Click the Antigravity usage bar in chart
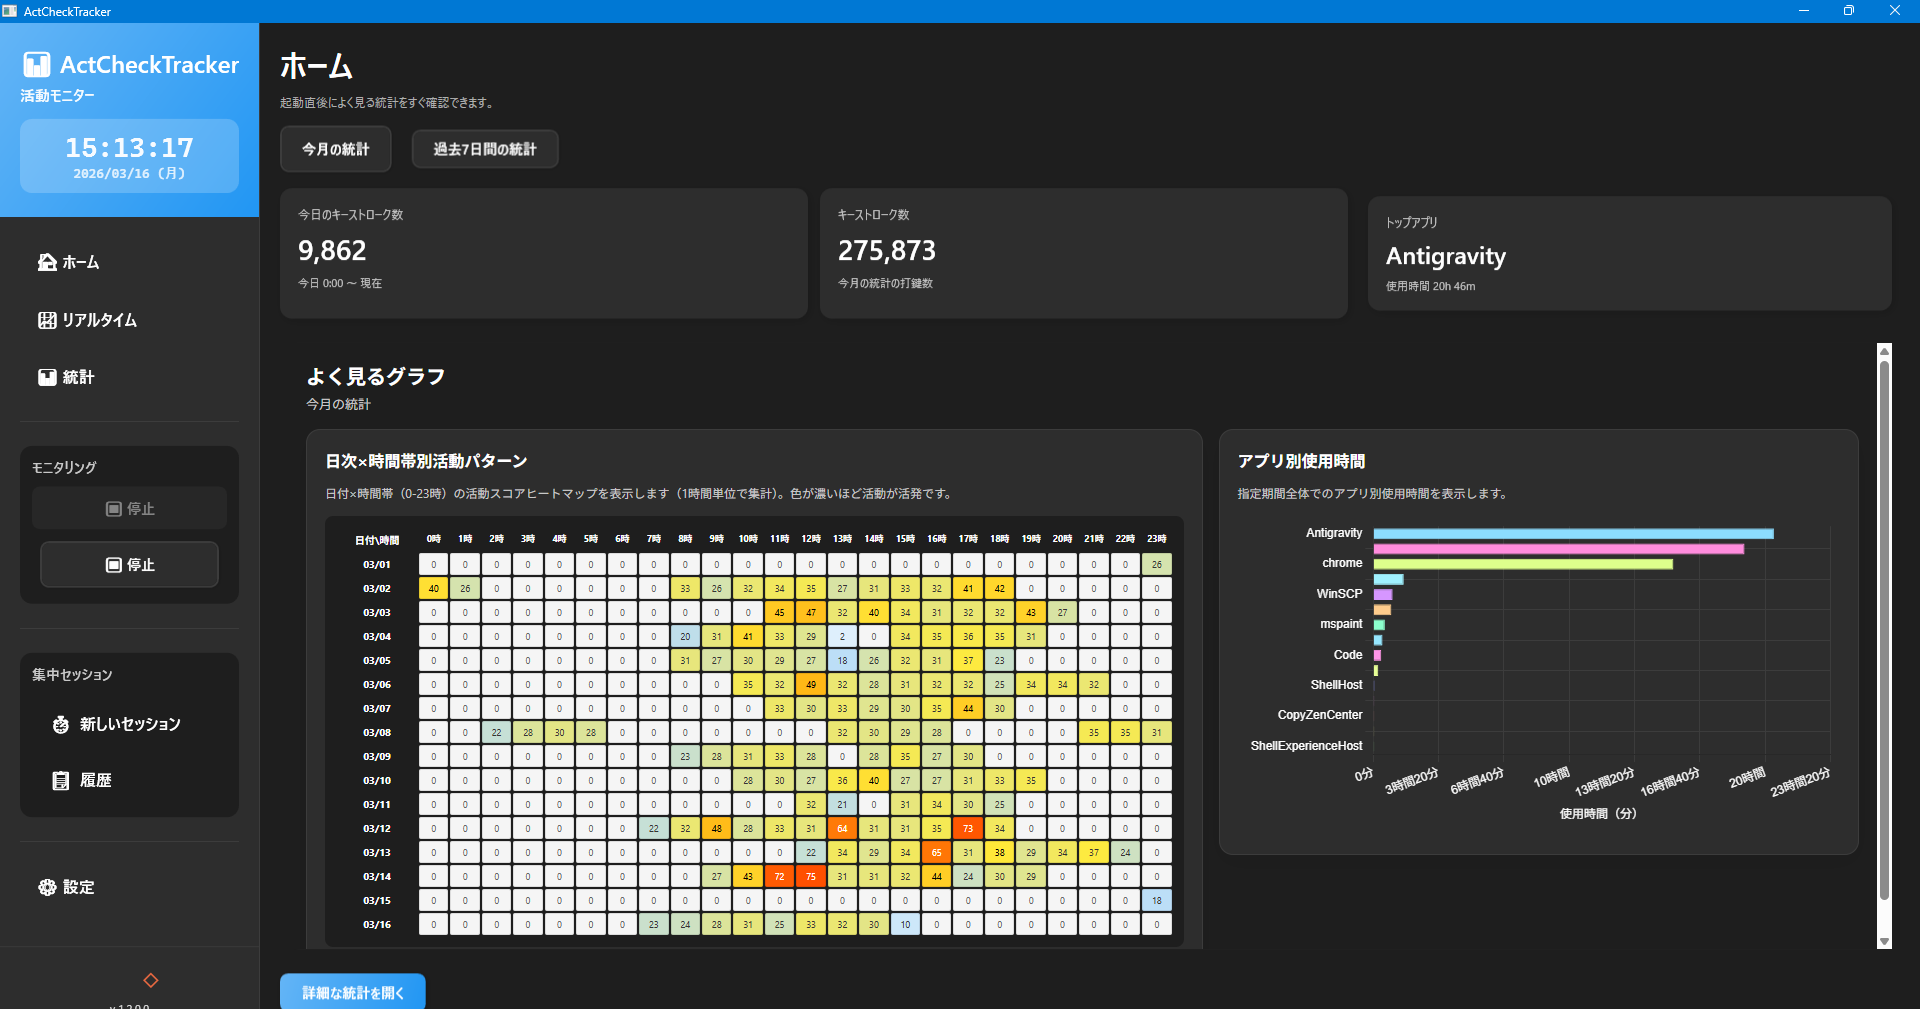This screenshot has height=1009, width=1920. (1572, 534)
